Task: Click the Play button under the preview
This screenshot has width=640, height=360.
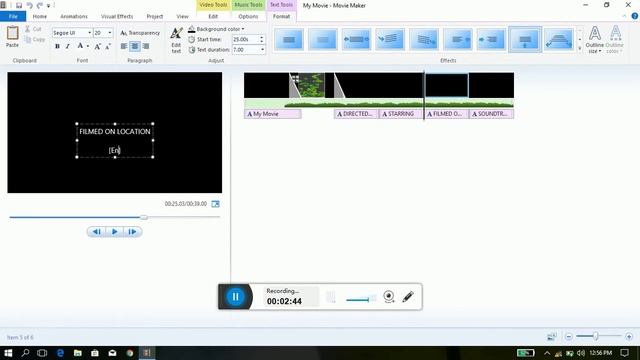Action: [115, 231]
